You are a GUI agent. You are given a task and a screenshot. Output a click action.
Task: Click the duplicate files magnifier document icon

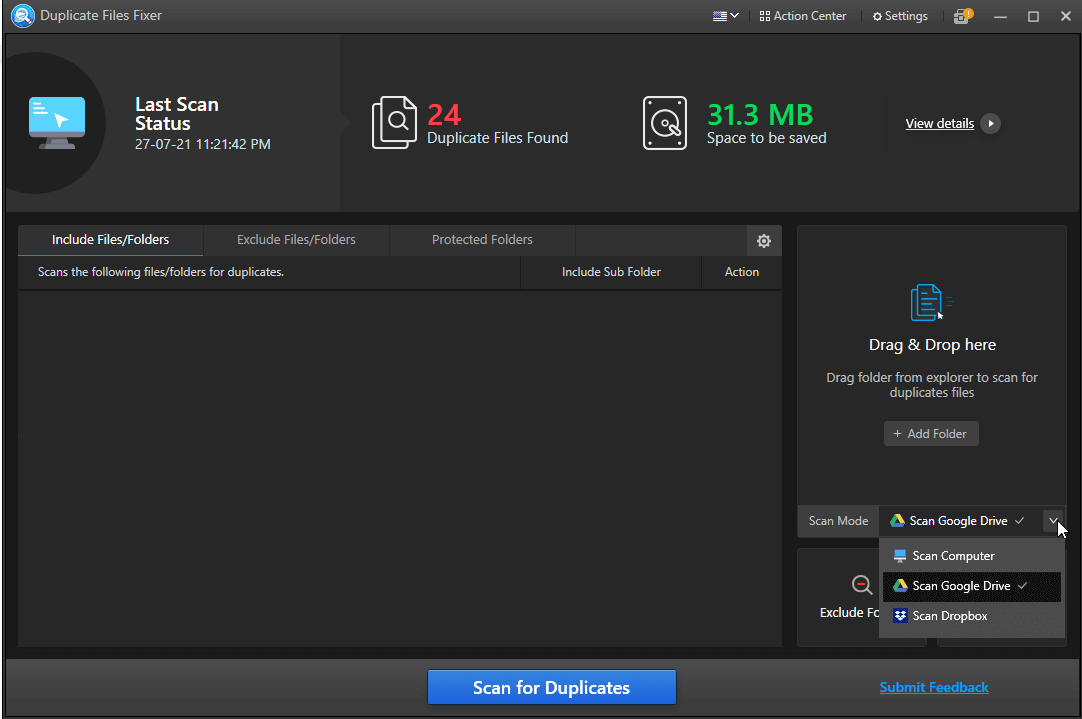point(394,123)
